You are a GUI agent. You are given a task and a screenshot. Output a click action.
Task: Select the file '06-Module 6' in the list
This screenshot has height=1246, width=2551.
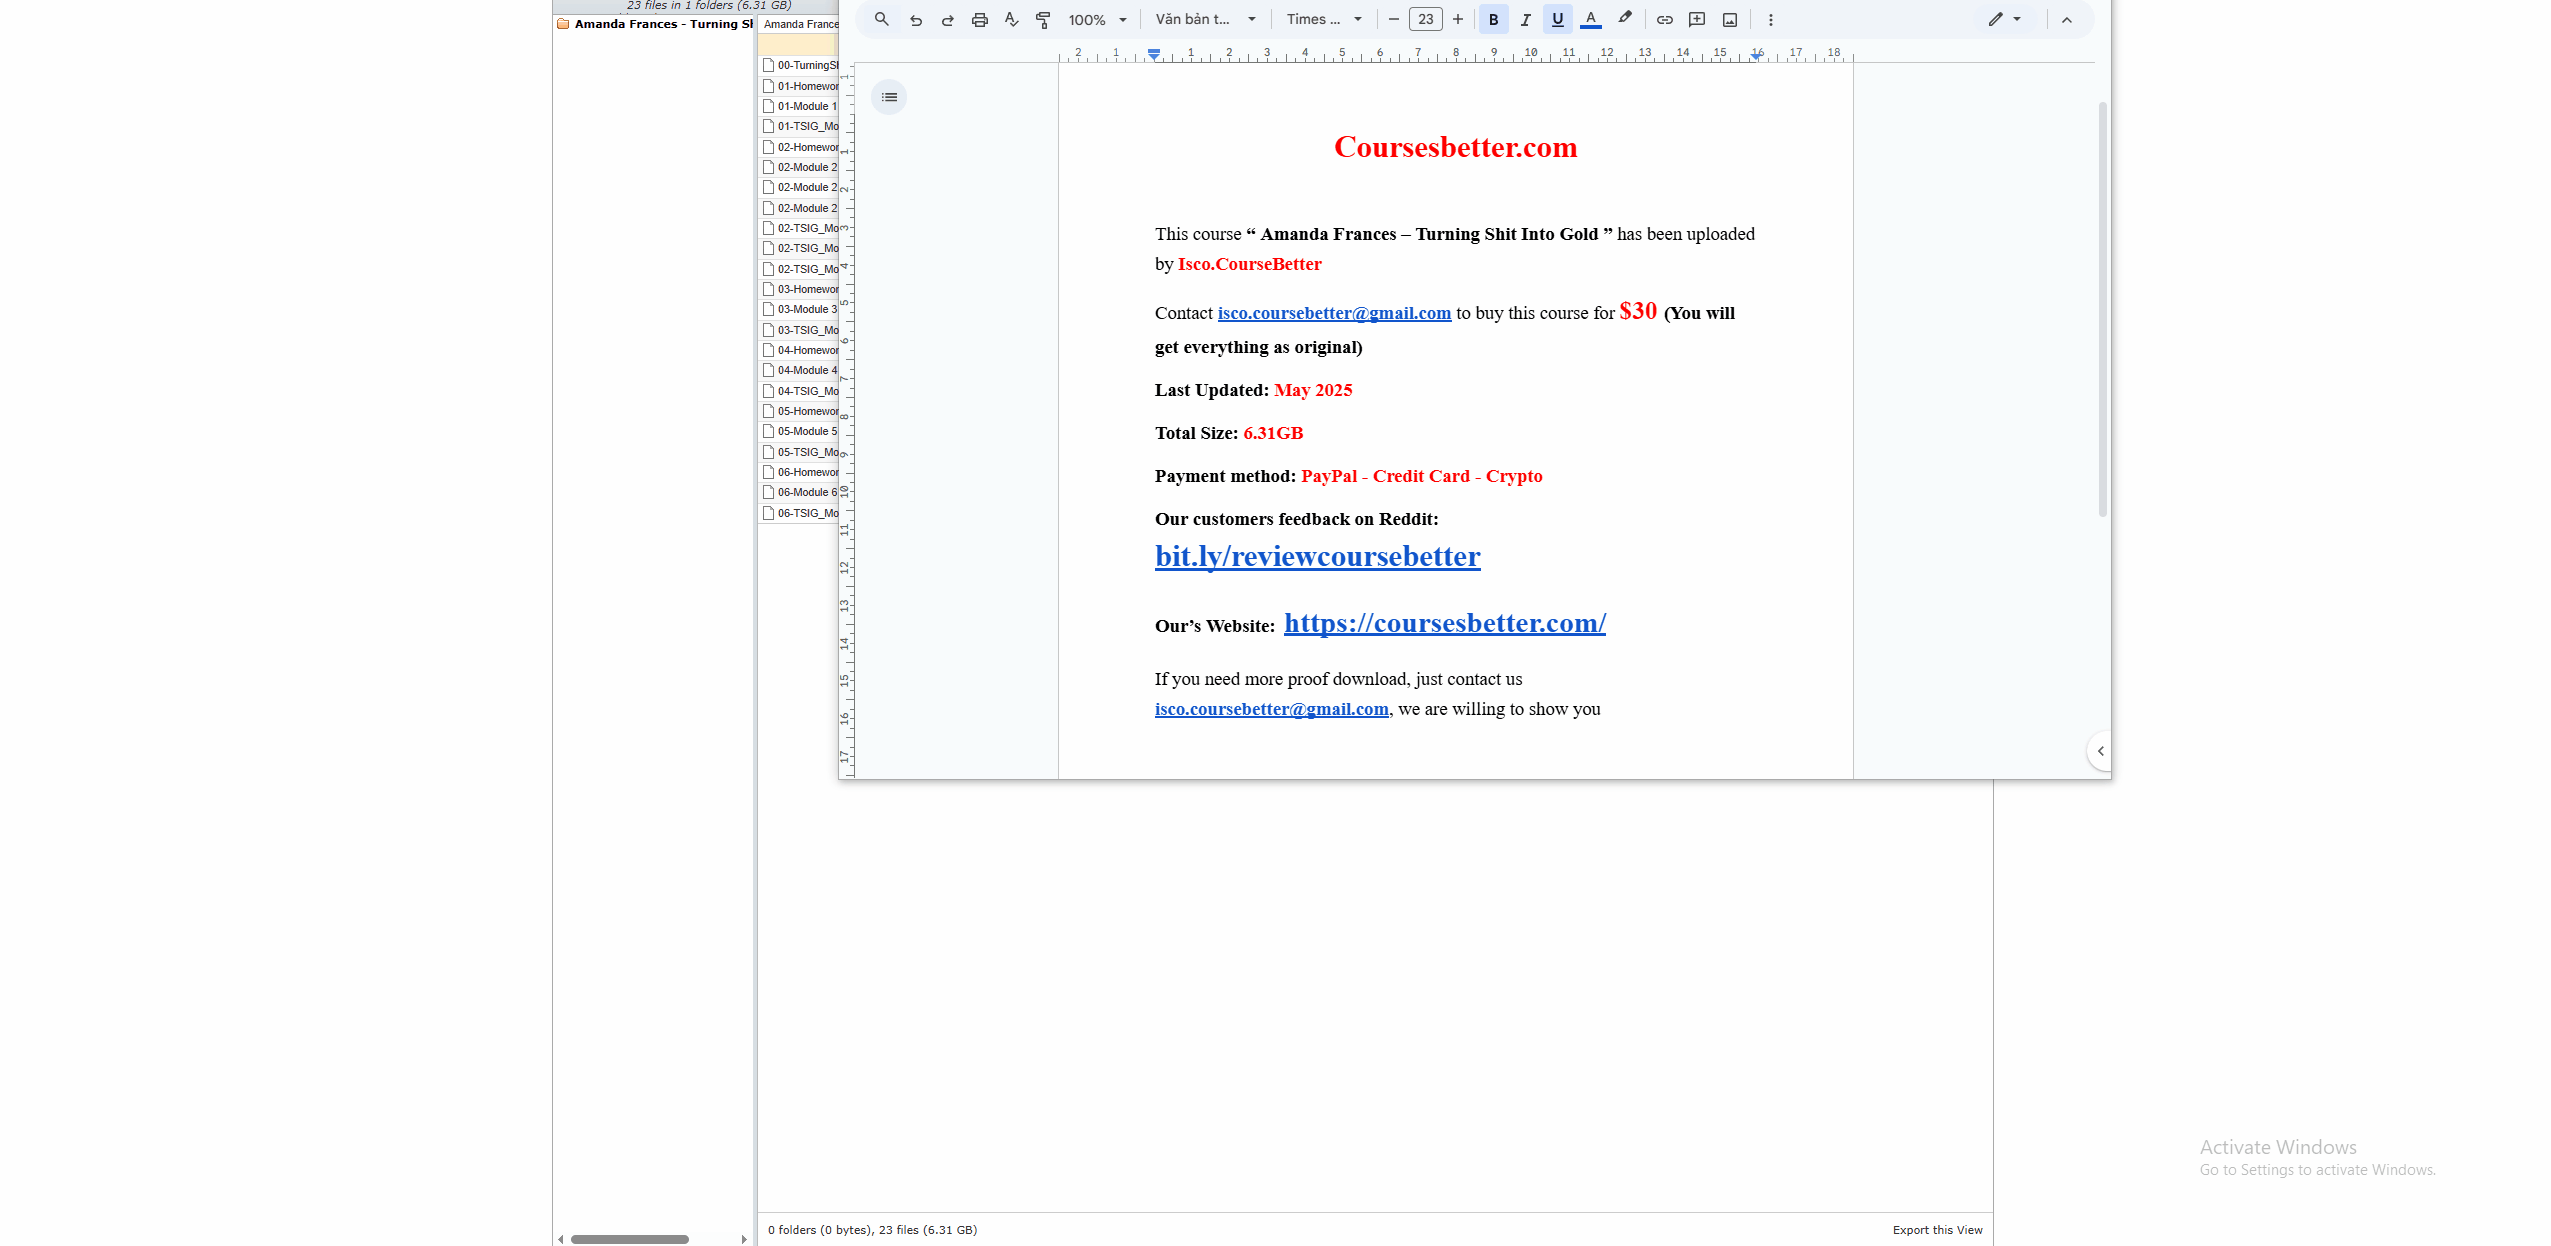tap(800, 492)
